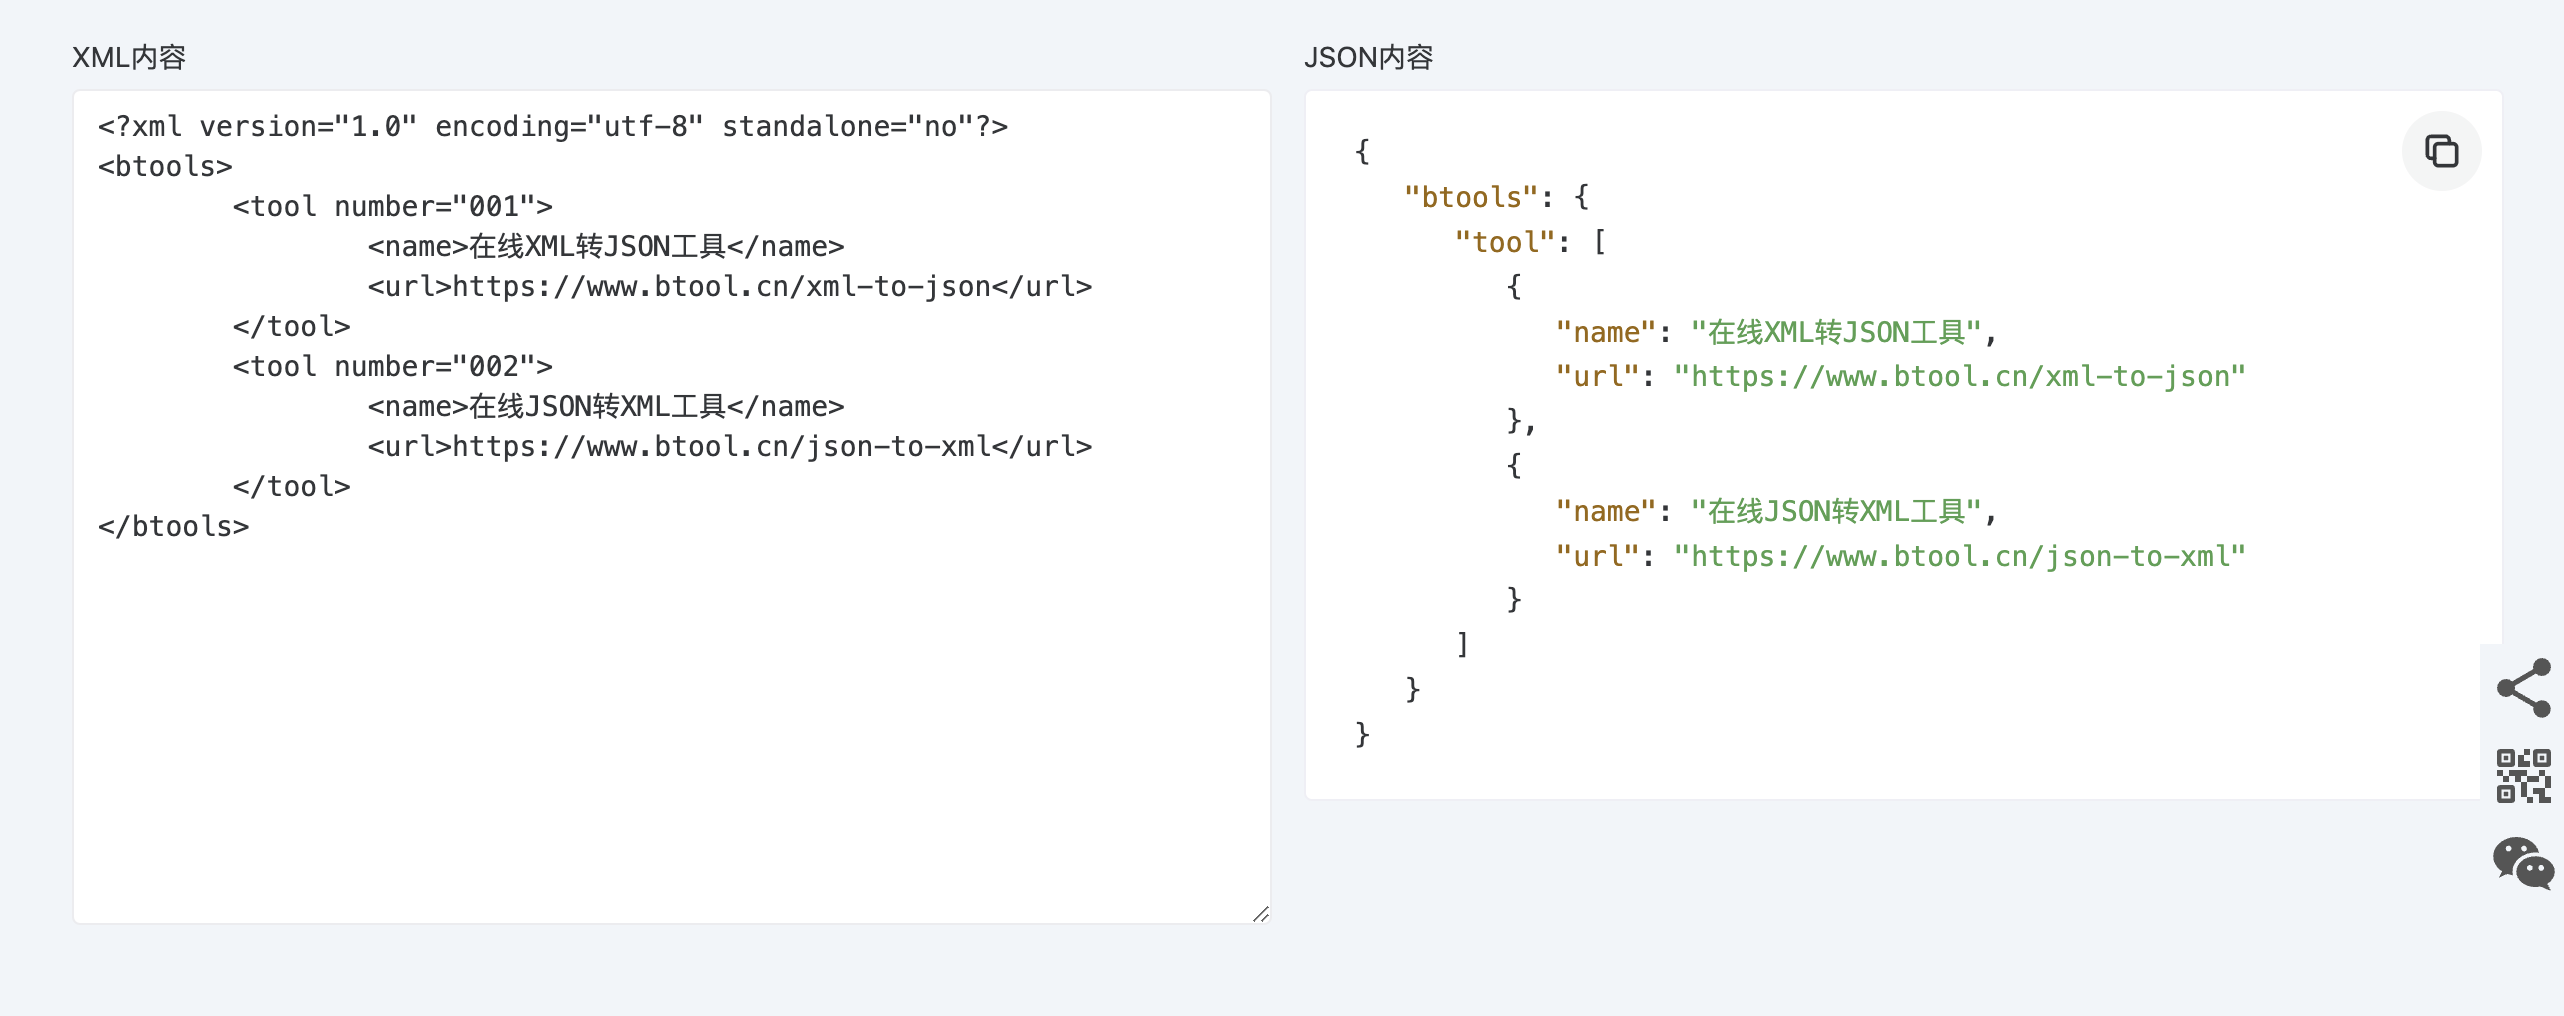The height and width of the screenshot is (1016, 2564).
Task: Click the json-to-xml url line in XML
Action: (729, 447)
